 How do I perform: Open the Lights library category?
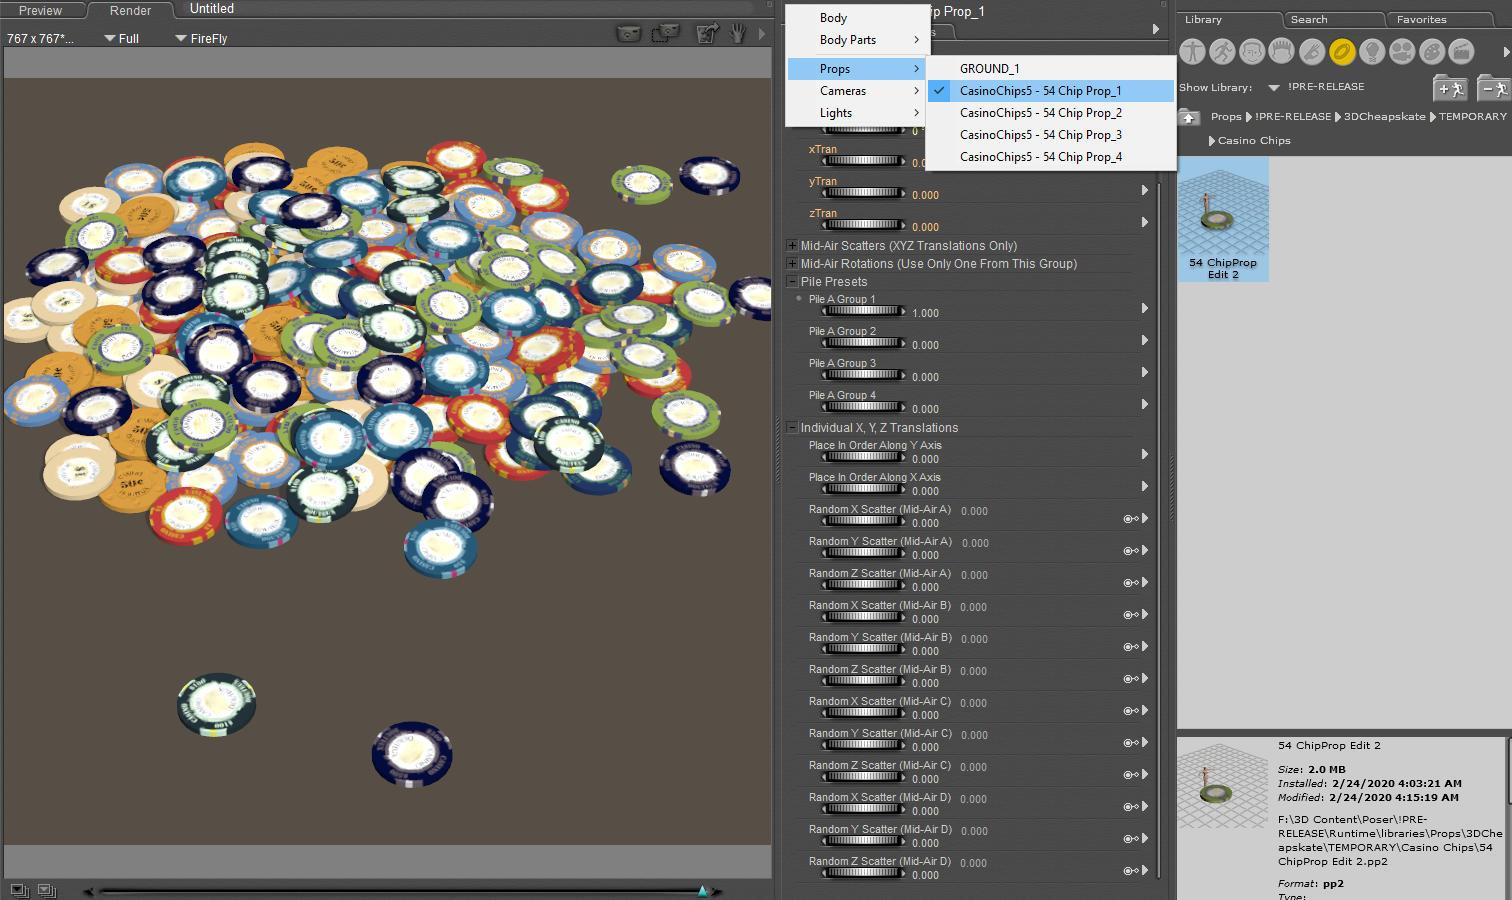tap(1372, 51)
